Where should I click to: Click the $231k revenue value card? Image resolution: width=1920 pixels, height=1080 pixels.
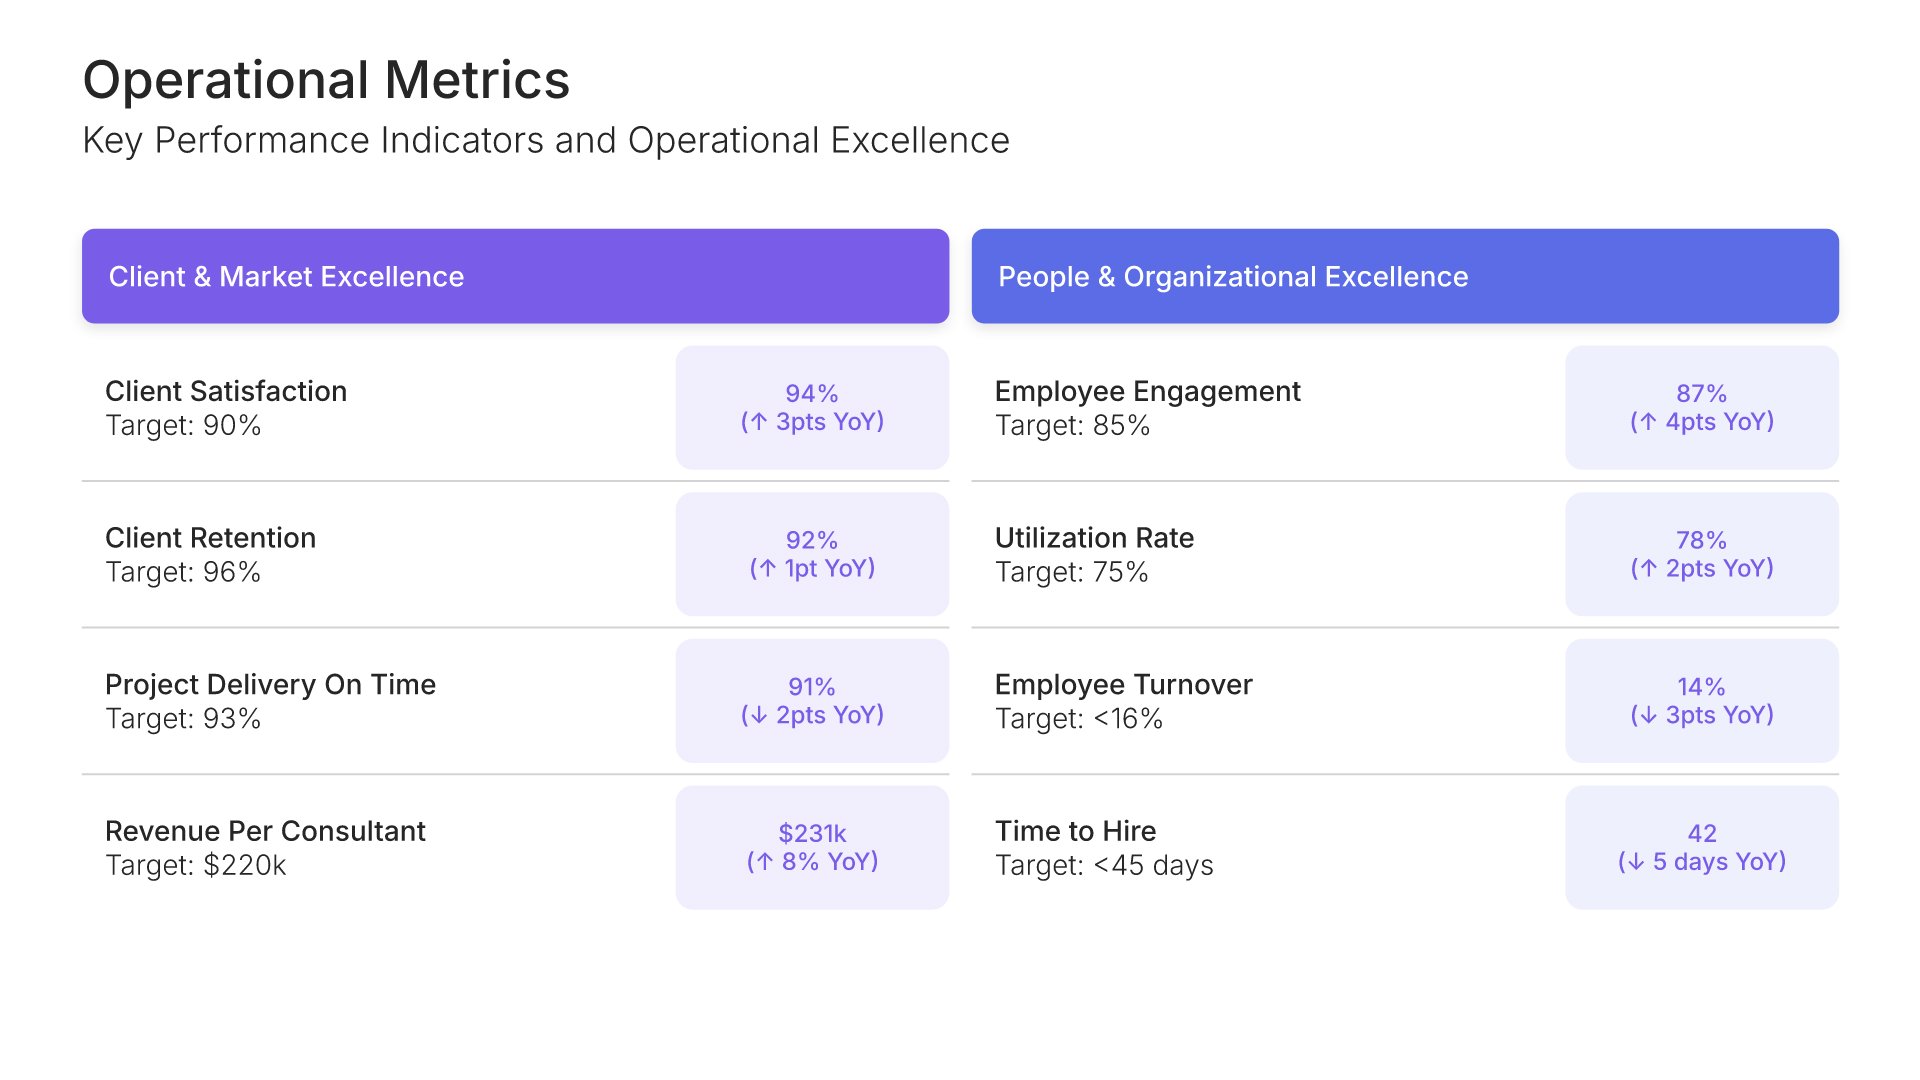[812, 847]
